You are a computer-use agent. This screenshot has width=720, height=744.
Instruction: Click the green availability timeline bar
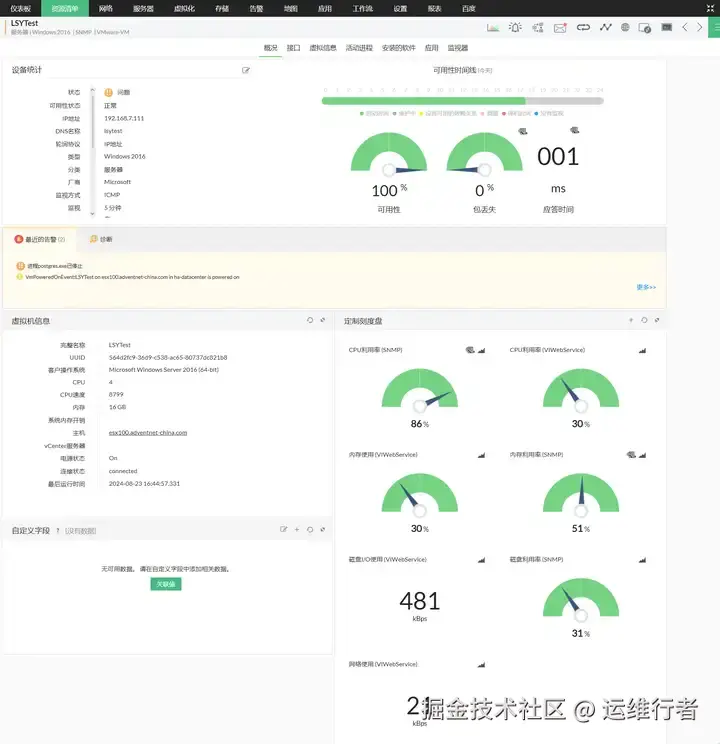pyautogui.click(x=423, y=101)
